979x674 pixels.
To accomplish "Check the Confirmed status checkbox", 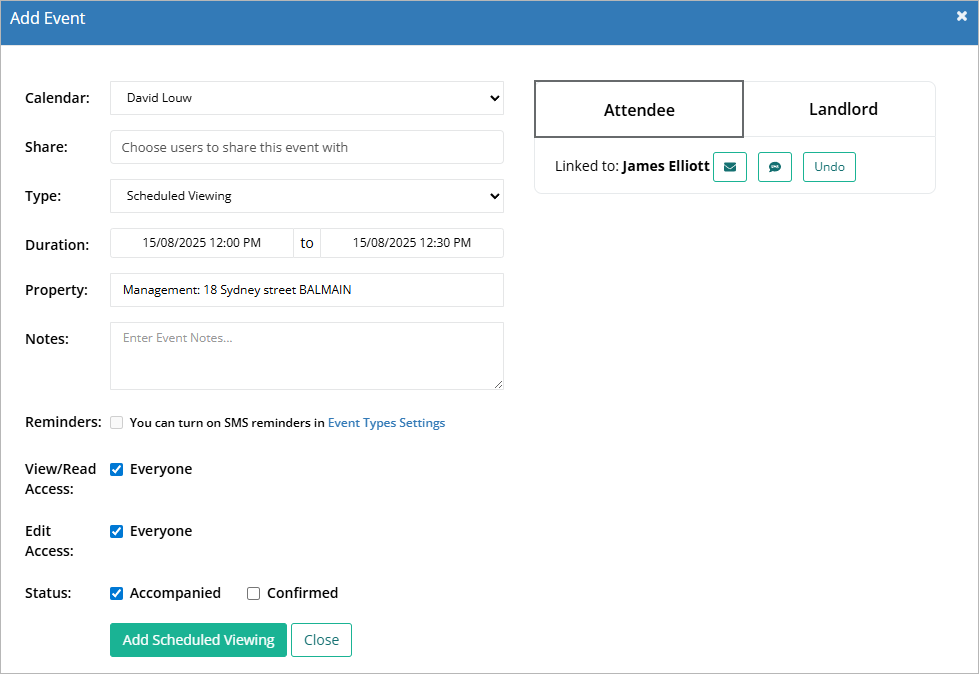I will tap(253, 593).
